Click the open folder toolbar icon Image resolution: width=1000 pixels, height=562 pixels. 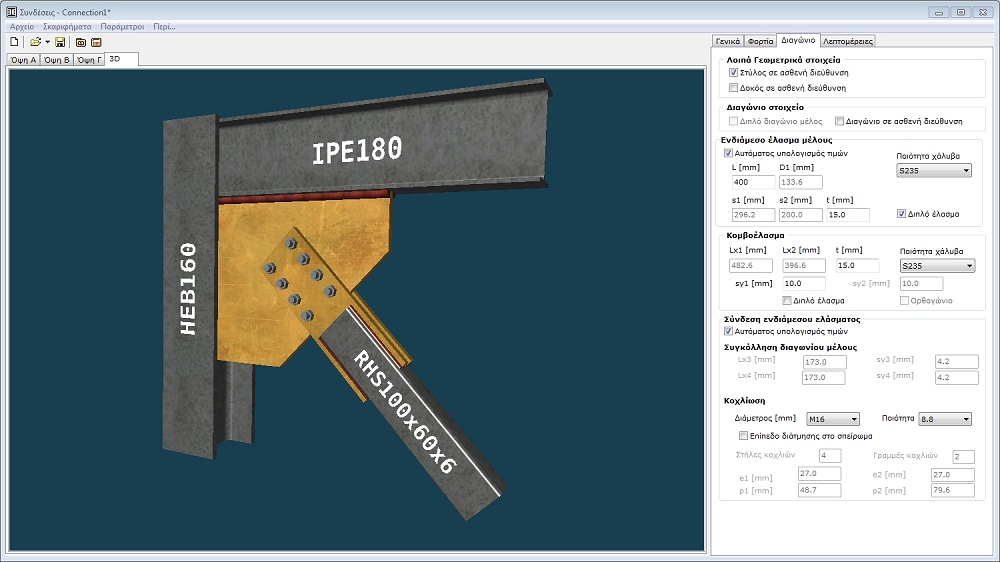(35, 43)
